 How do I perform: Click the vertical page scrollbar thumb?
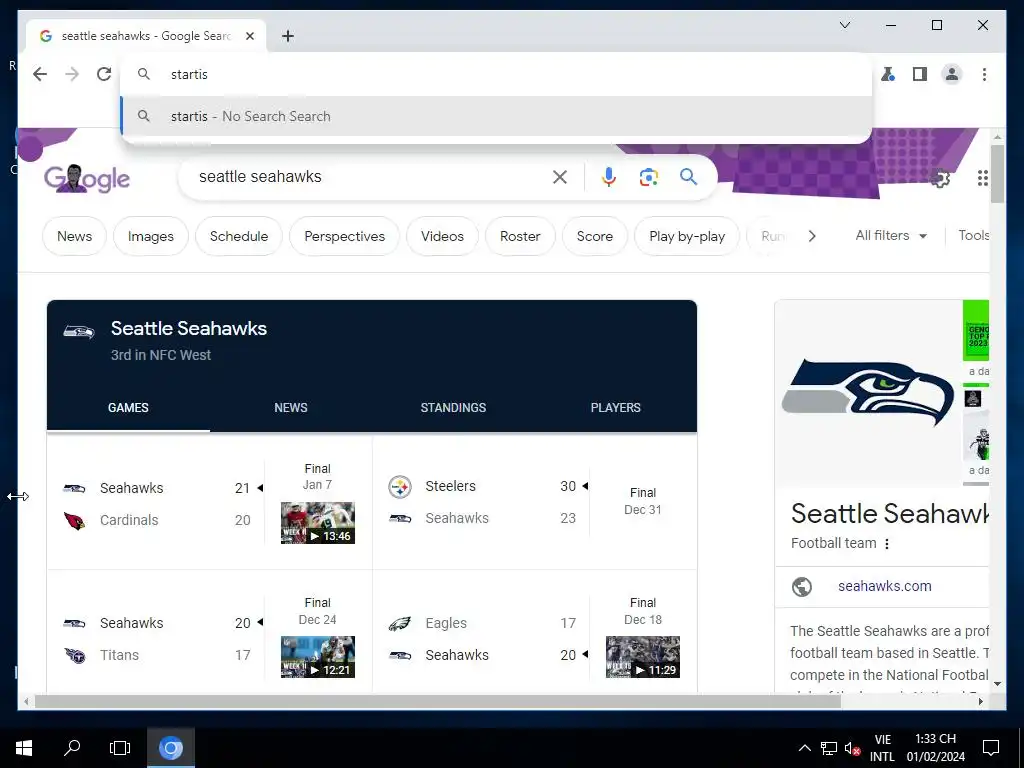click(997, 174)
